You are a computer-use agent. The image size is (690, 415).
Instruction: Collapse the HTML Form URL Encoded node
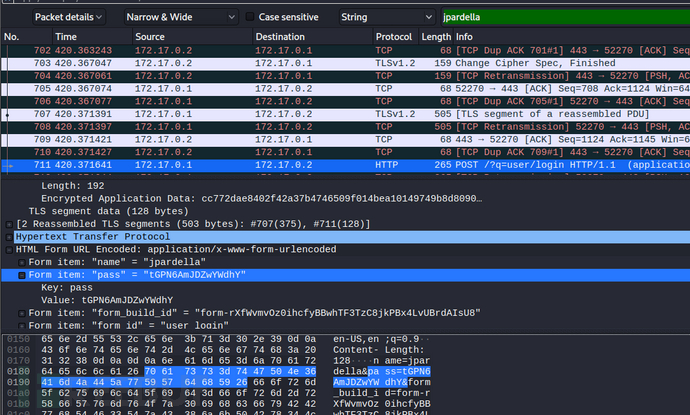click(x=9, y=250)
